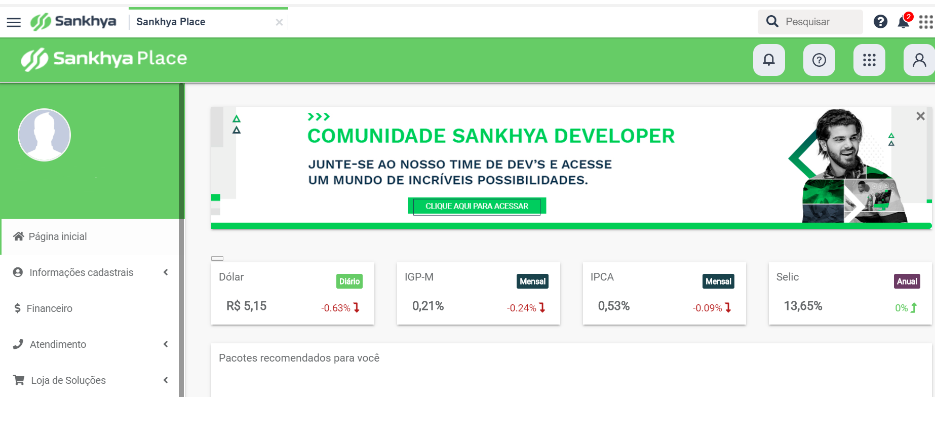The height and width of the screenshot is (430, 951).
Task: Click the user icon beside Informações cadastrais
Action: point(18,272)
